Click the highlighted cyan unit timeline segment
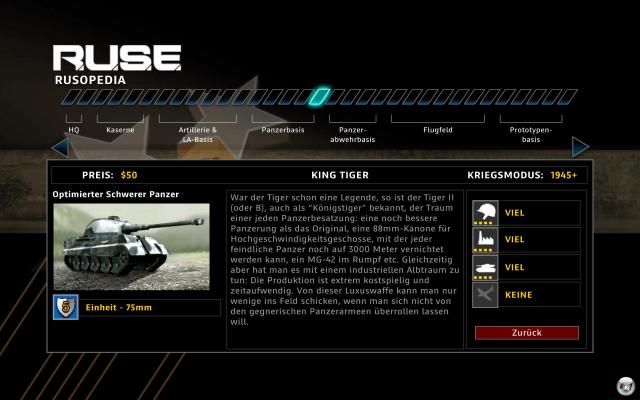640x400 pixels. 319,97
